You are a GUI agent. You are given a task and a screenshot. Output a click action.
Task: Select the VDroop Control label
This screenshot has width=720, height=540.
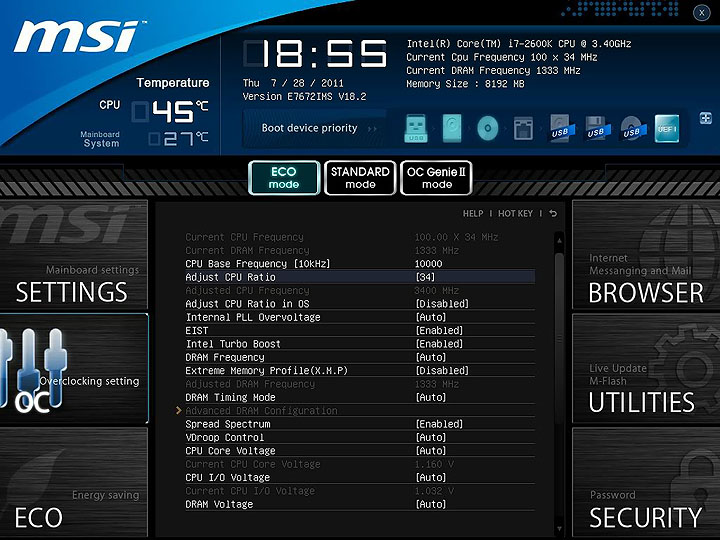point(225,437)
